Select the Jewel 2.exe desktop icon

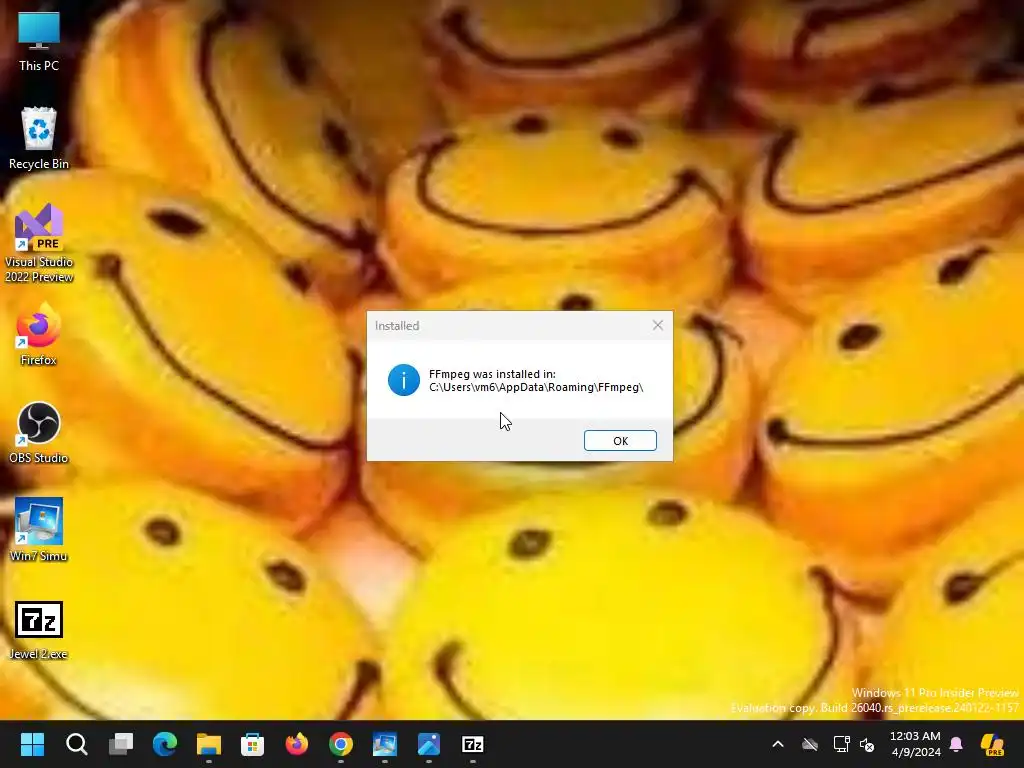point(39,630)
